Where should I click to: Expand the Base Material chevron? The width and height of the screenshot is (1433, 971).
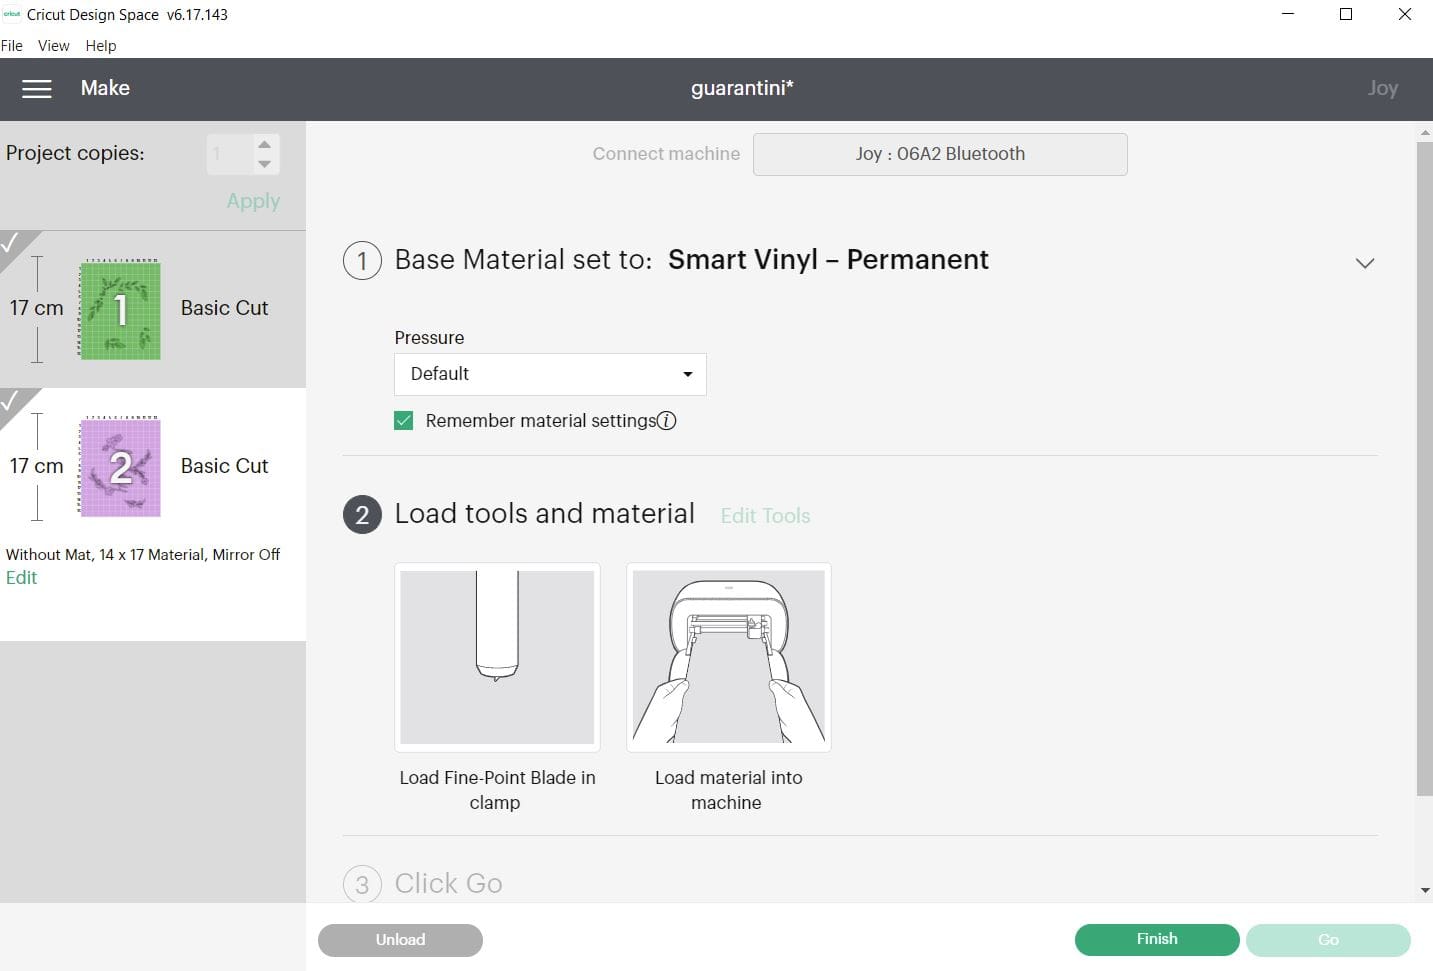click(x=1364, y=263)
